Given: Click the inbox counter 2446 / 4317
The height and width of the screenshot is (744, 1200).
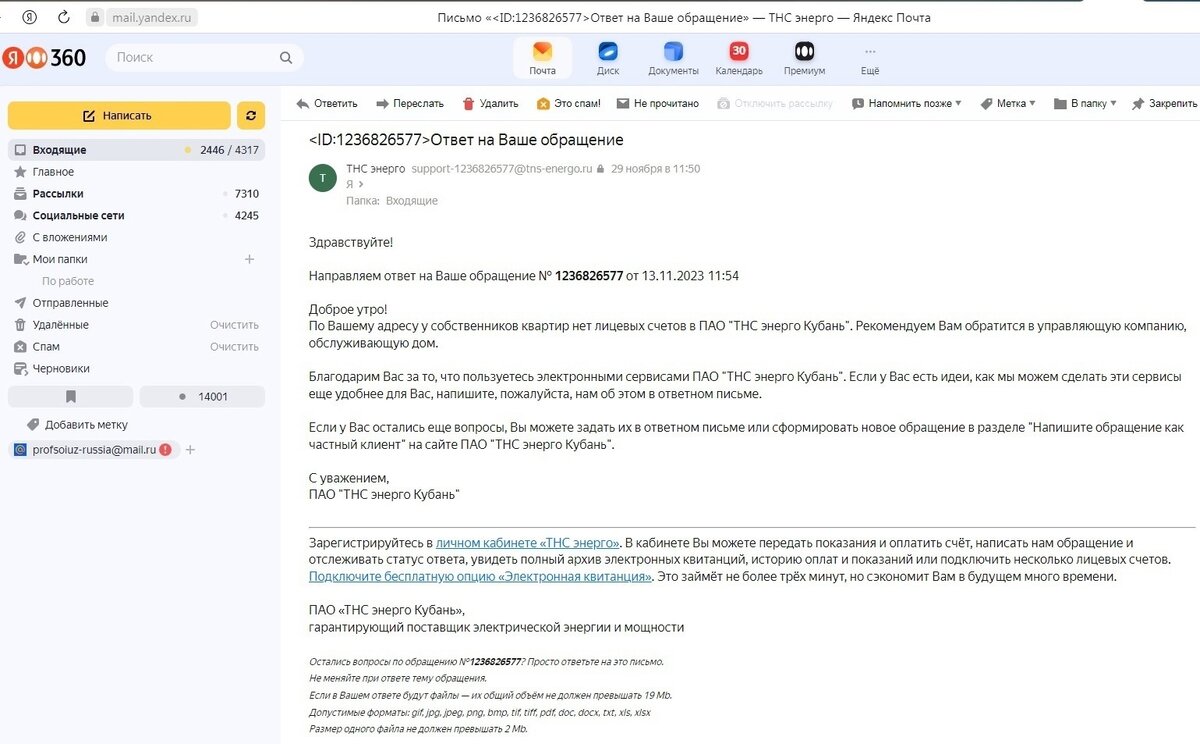Looking at the screenshot, I should [229, 150].
